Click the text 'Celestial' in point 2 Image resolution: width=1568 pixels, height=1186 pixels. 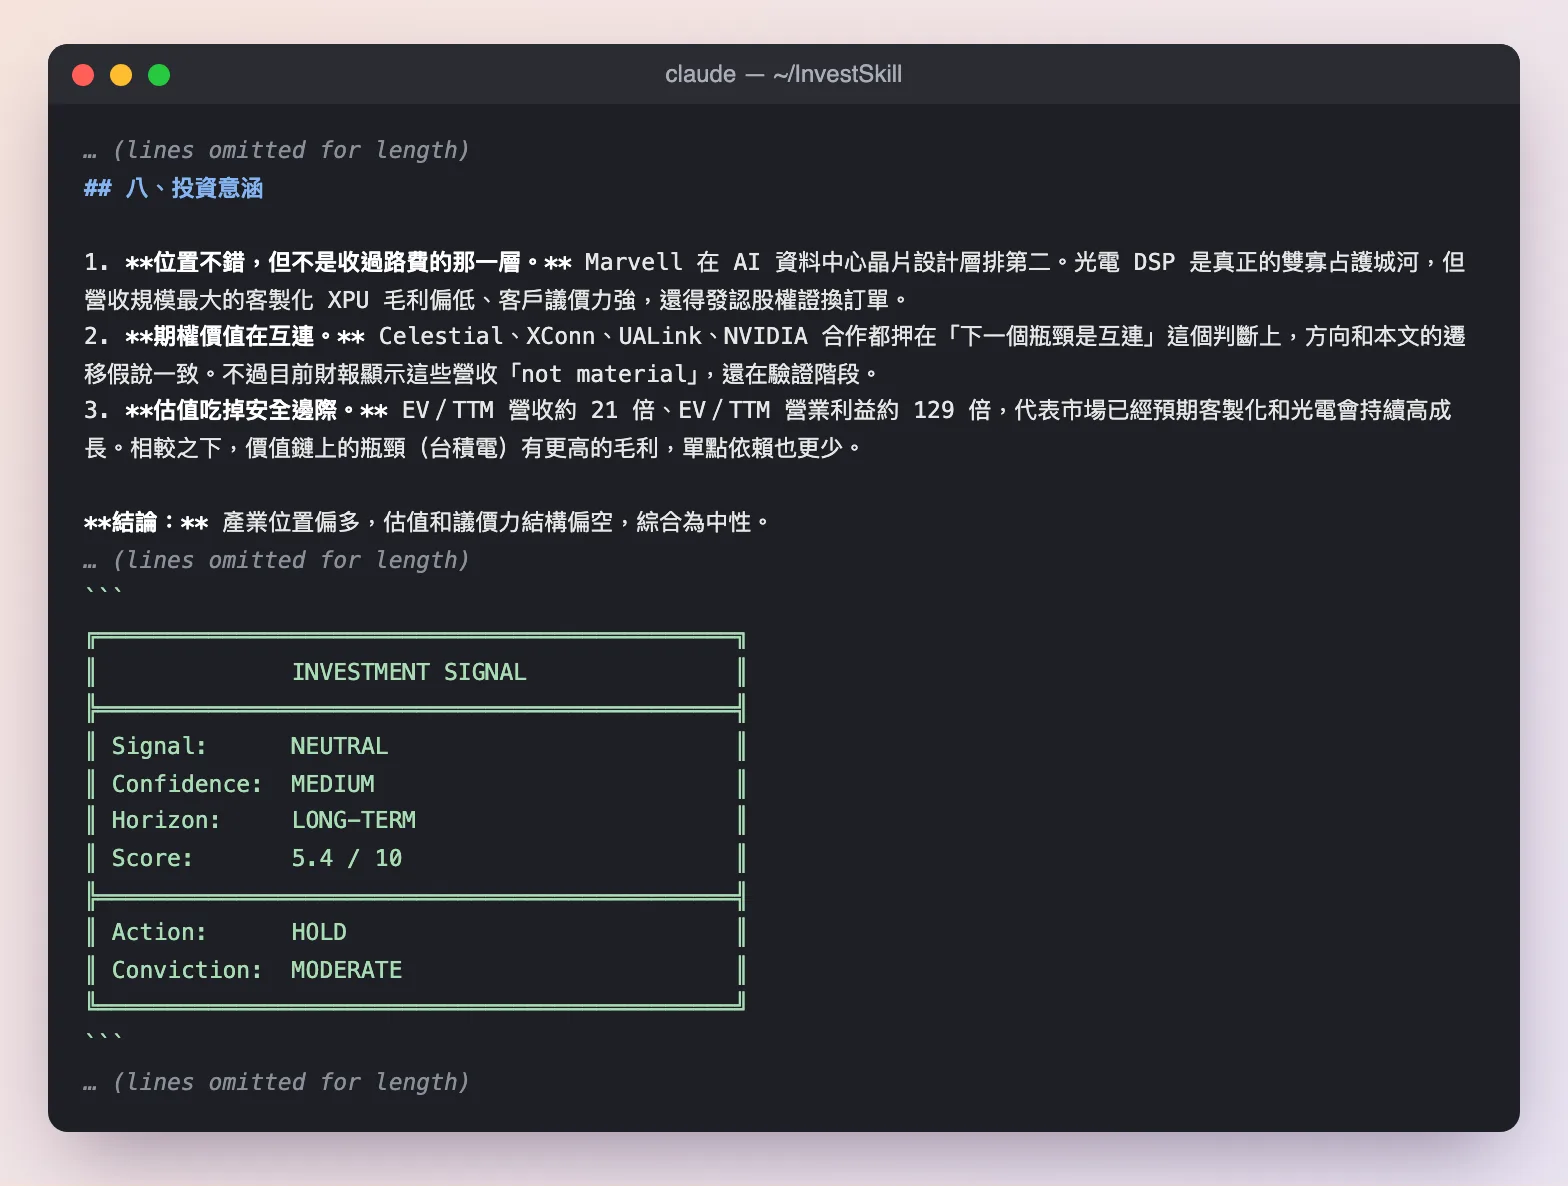(441, 336)
